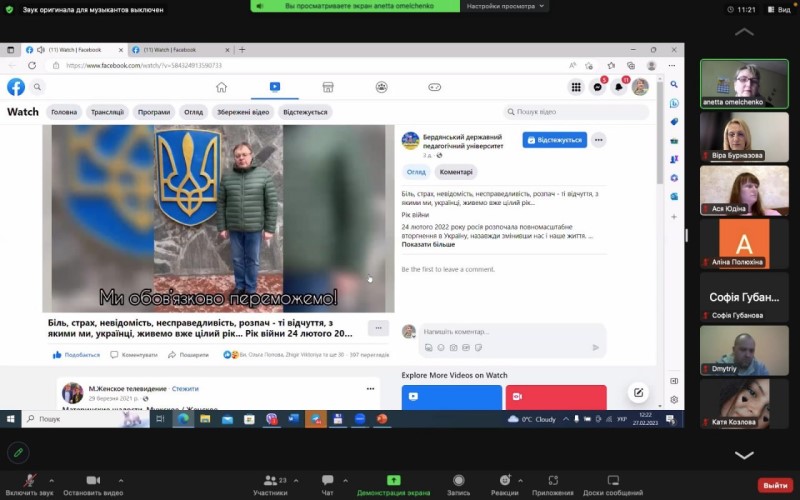Toggle Демонстрация экрана screen share

393,485
